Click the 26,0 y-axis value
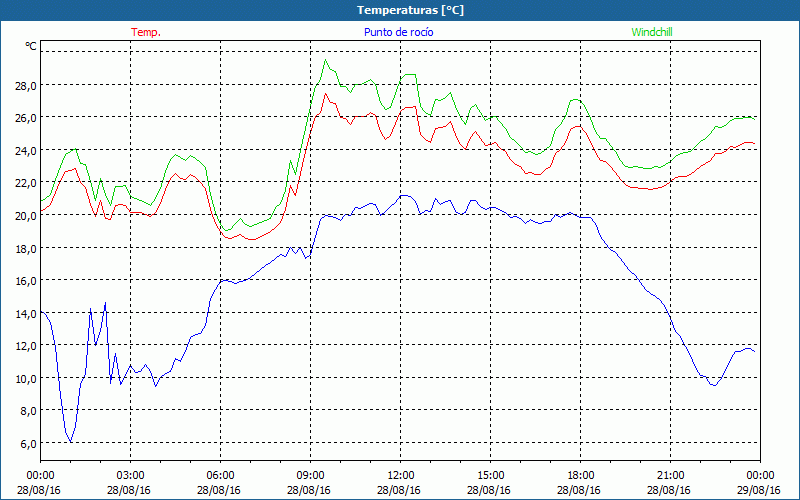800x500 pixels. tap(25, 118)
